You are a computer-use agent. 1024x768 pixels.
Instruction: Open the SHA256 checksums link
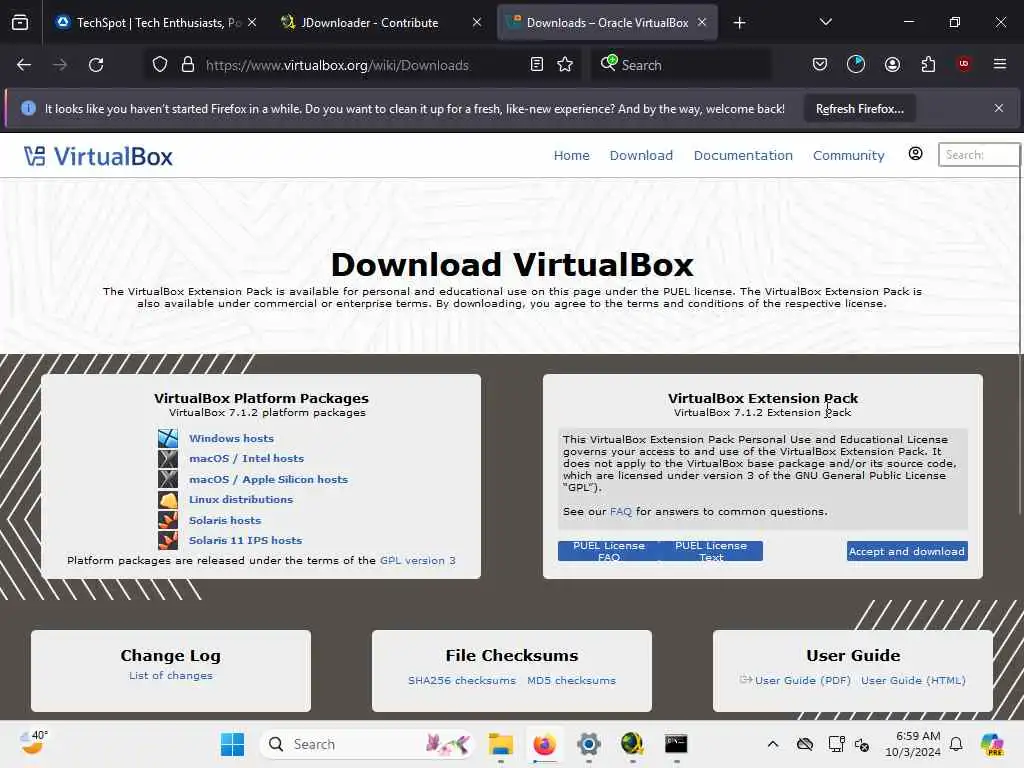(462, 680)
